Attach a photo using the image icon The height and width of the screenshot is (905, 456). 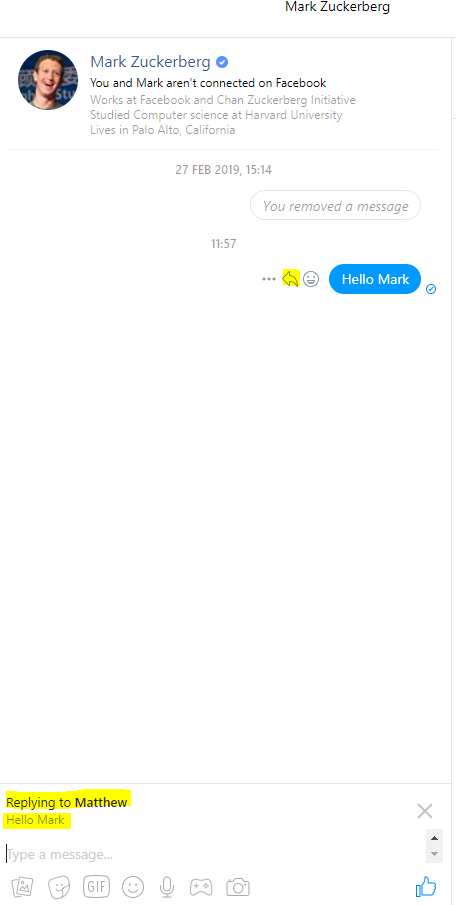[21, 887]
